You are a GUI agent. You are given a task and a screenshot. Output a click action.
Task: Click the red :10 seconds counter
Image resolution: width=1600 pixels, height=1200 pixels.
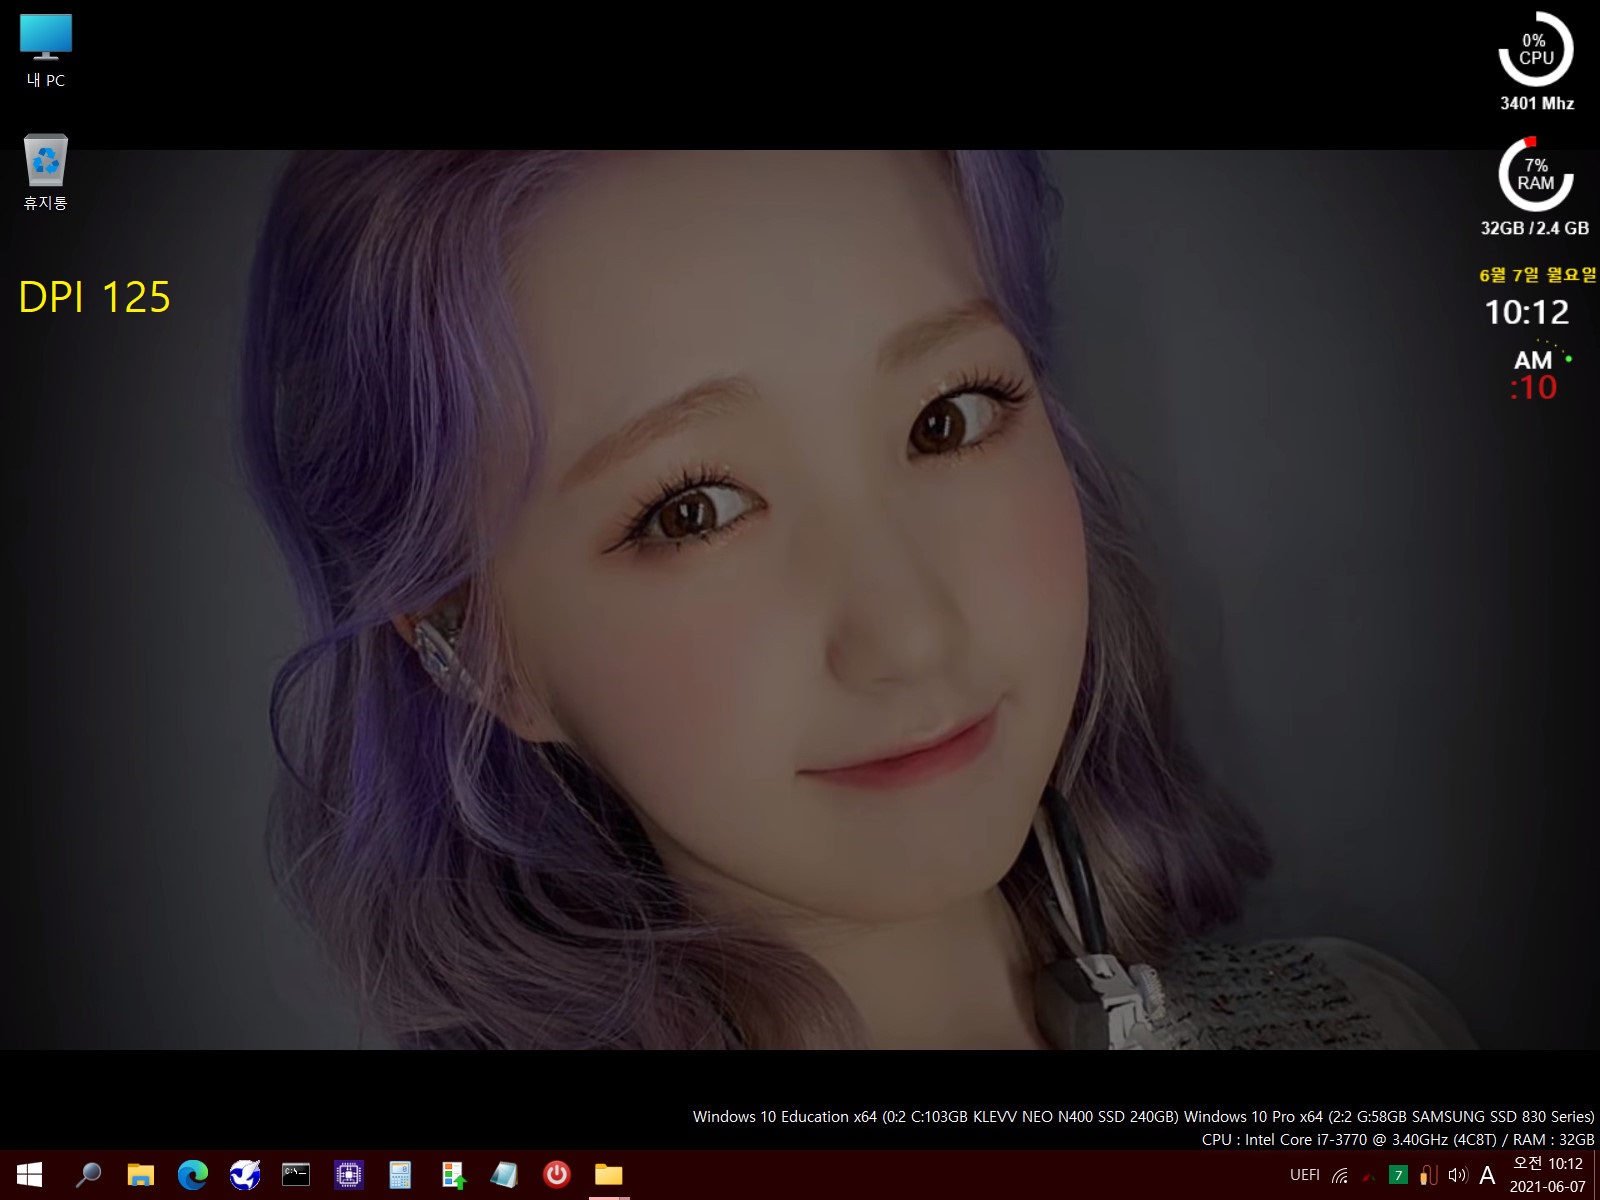click(1533, 388)
